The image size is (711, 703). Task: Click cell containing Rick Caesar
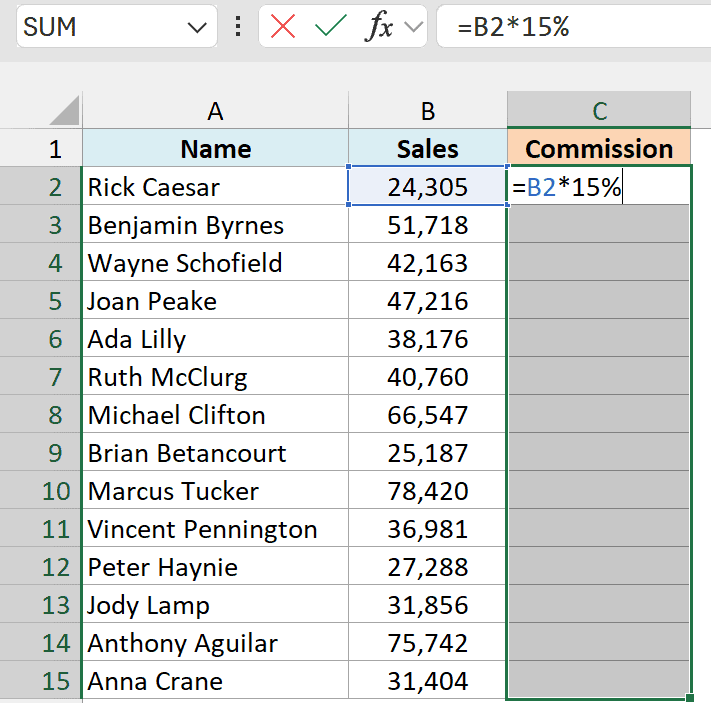click(215, 186)
